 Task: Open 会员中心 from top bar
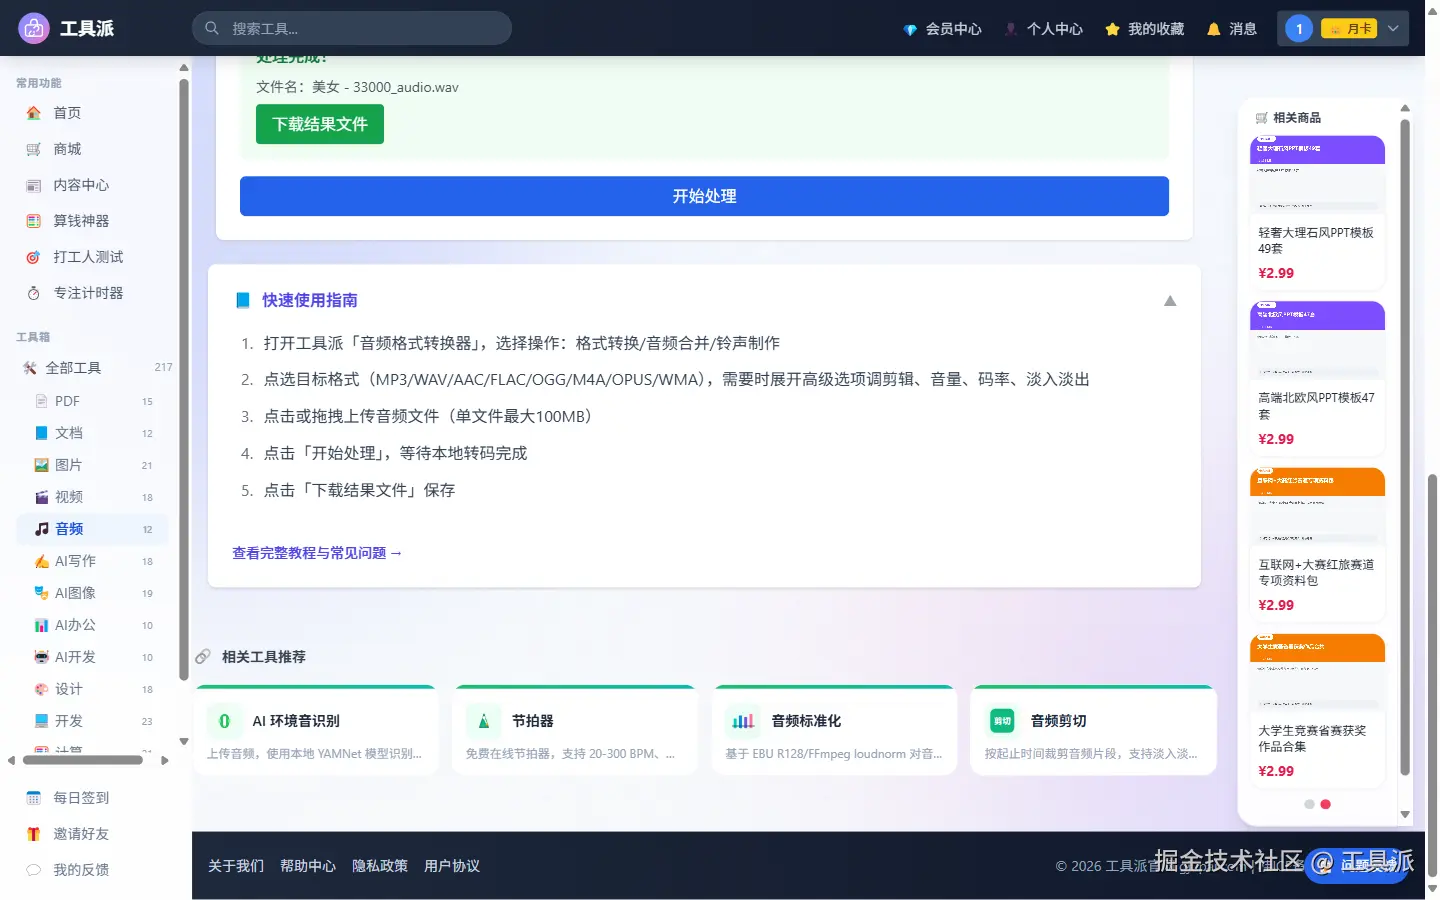(942, 29)
